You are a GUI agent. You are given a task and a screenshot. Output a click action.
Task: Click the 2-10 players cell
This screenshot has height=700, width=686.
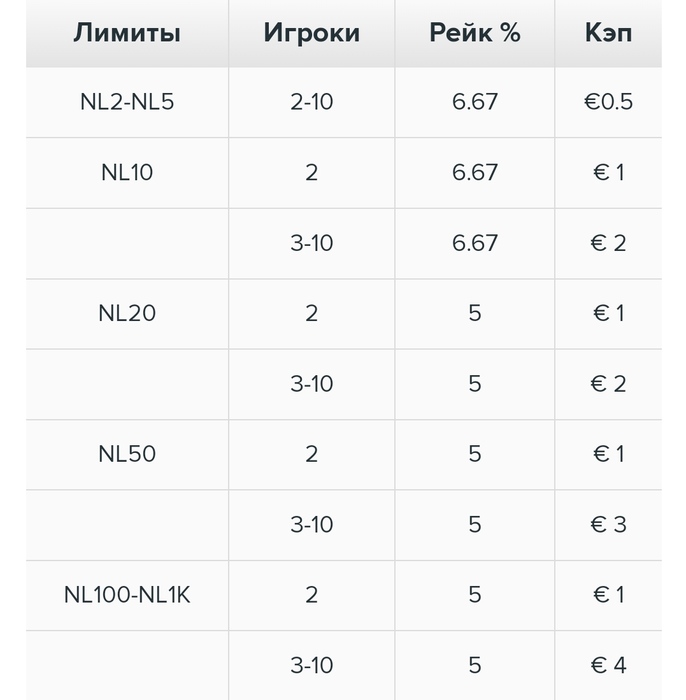point(312,102)
